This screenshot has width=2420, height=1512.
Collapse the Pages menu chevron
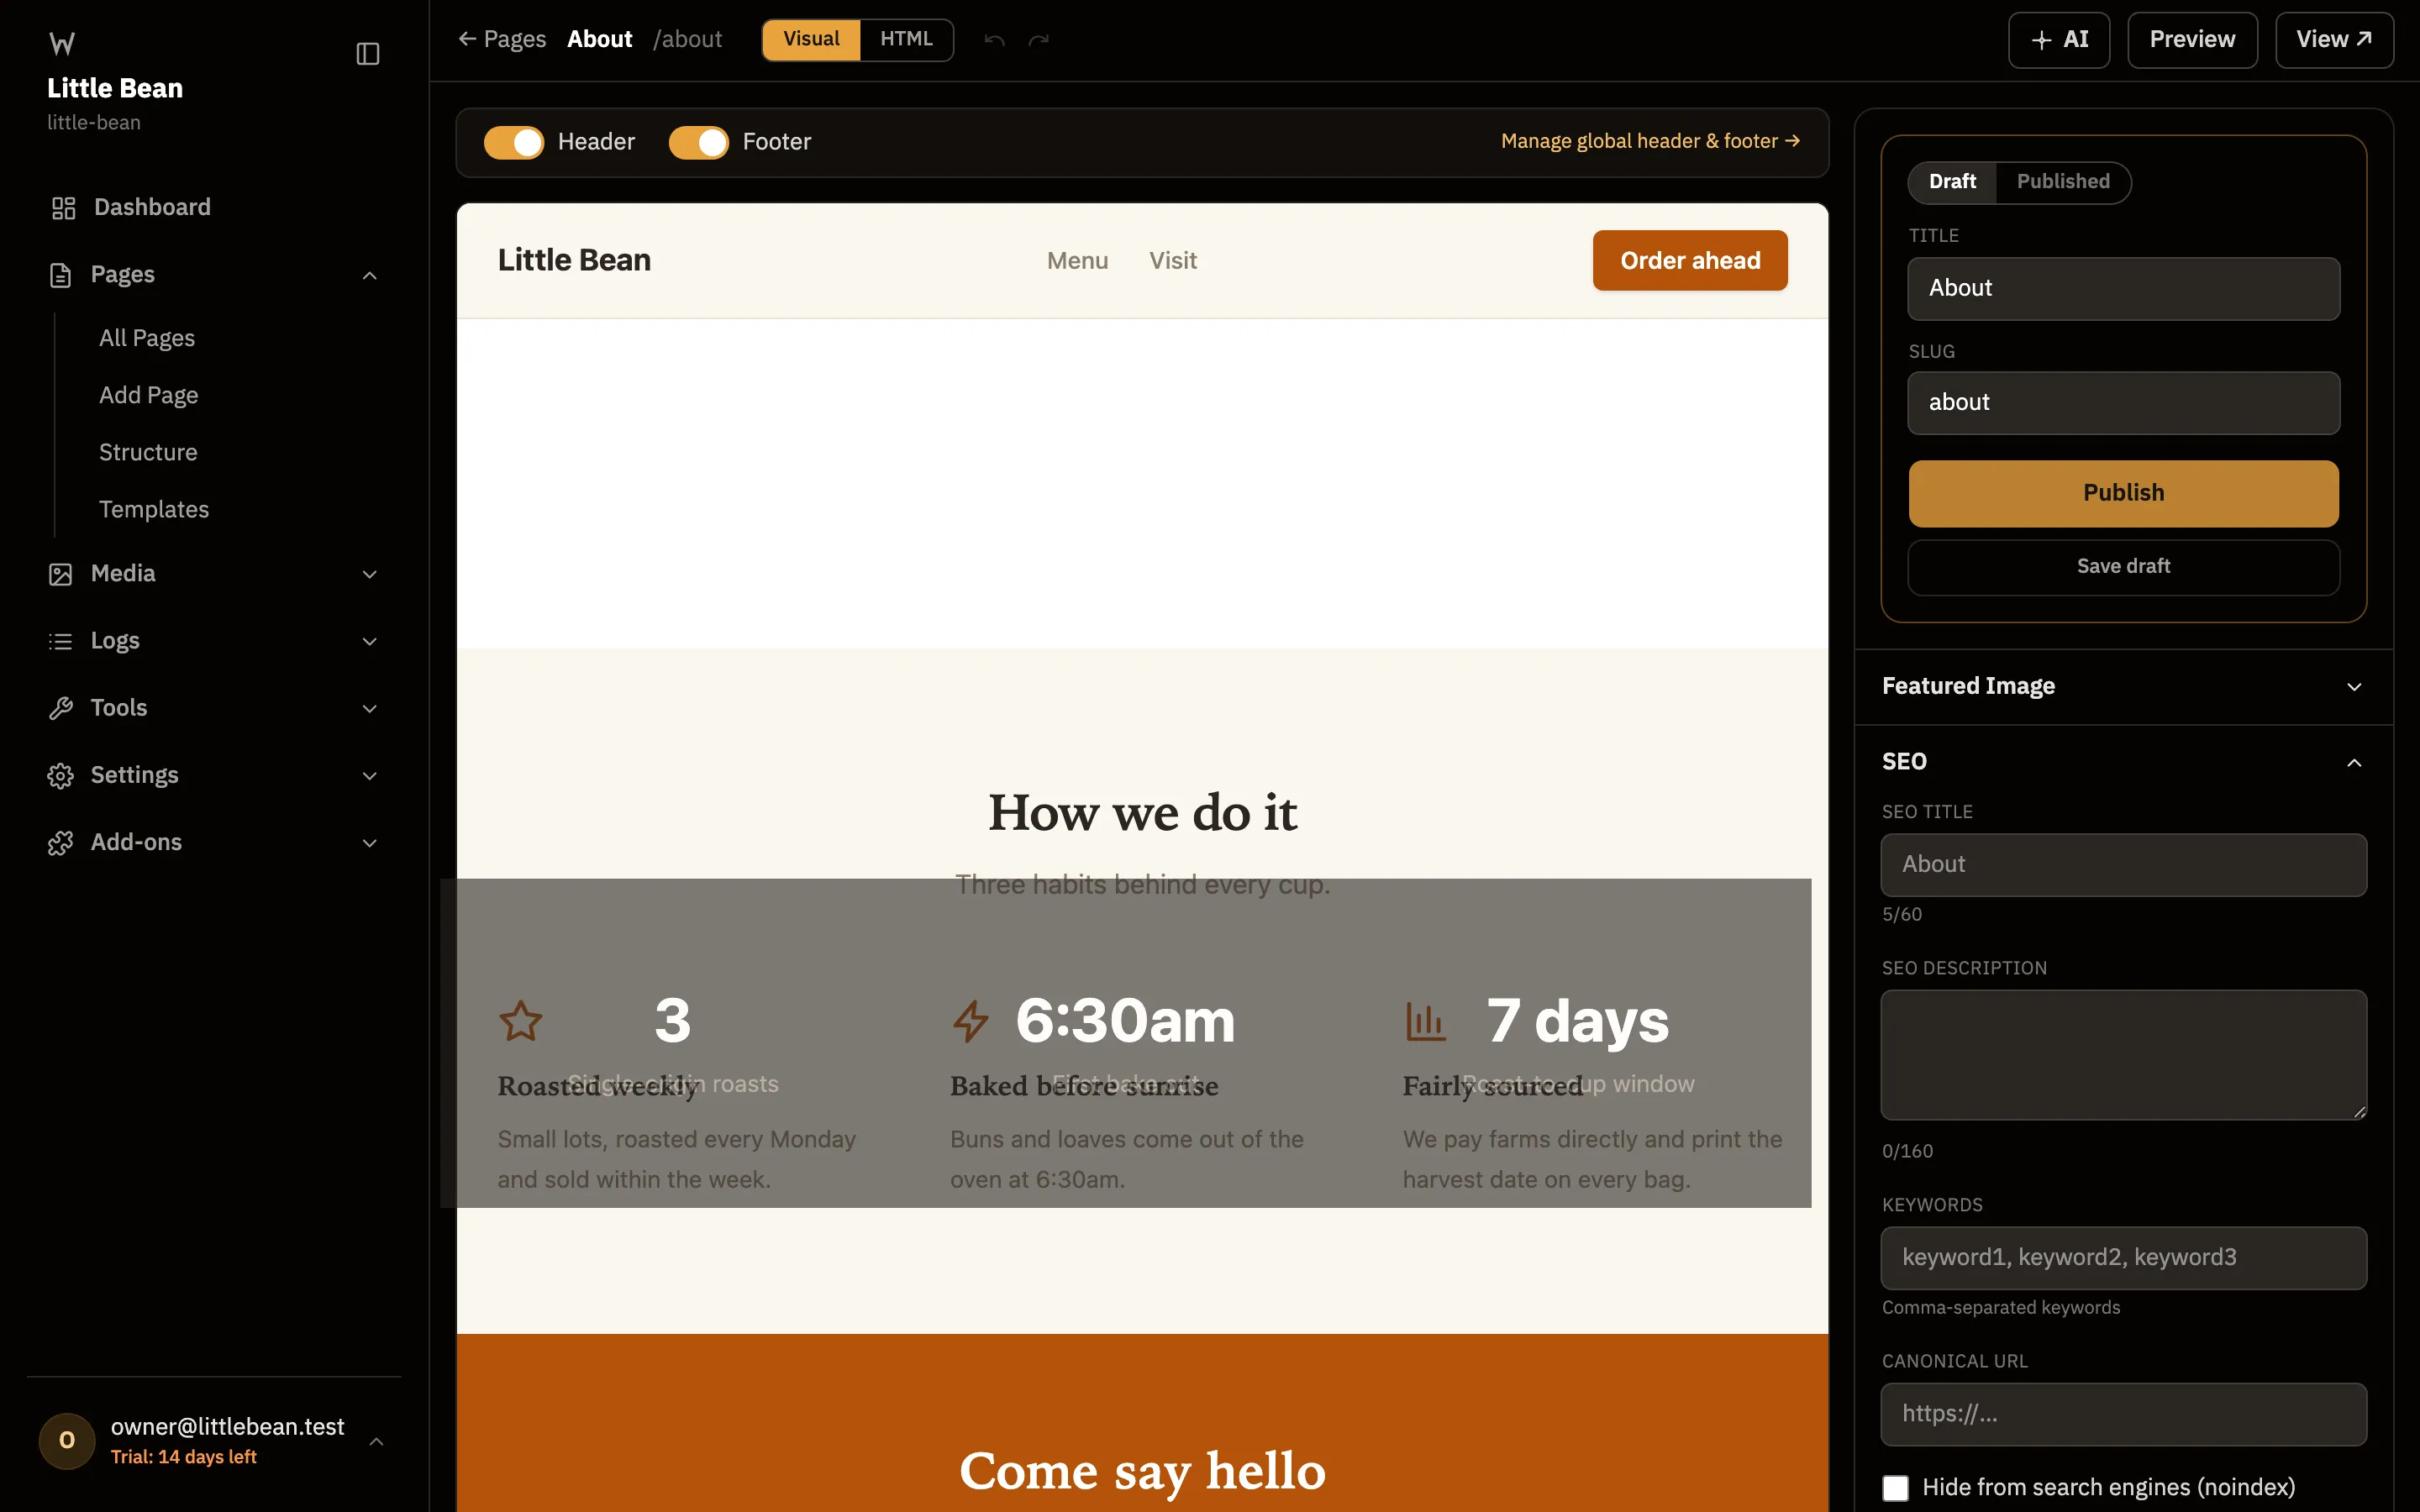pyautogui.click(x=370, y=276)
